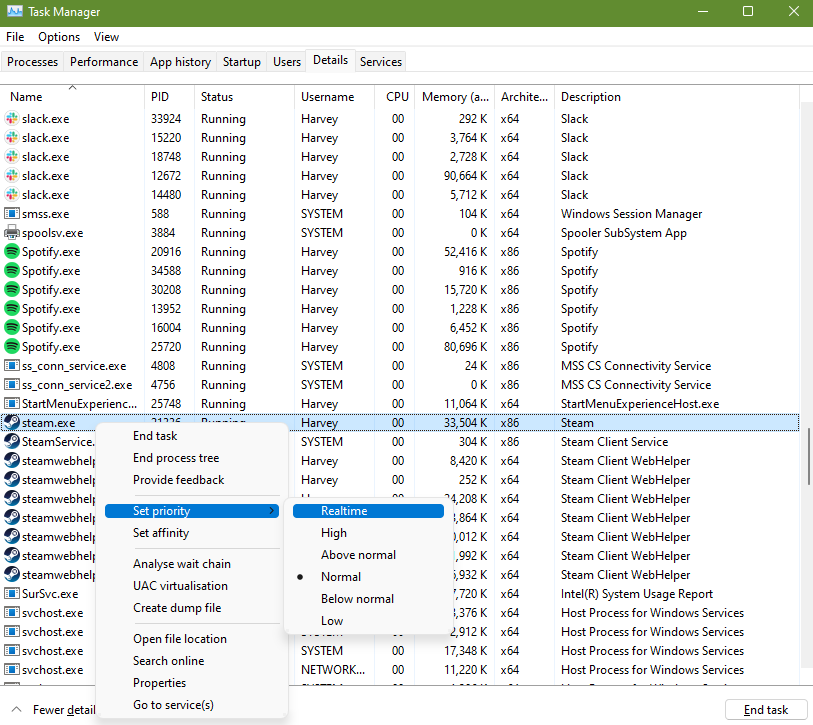
Task: Click the Task Manager title bar icon
Action: (14, 11)
